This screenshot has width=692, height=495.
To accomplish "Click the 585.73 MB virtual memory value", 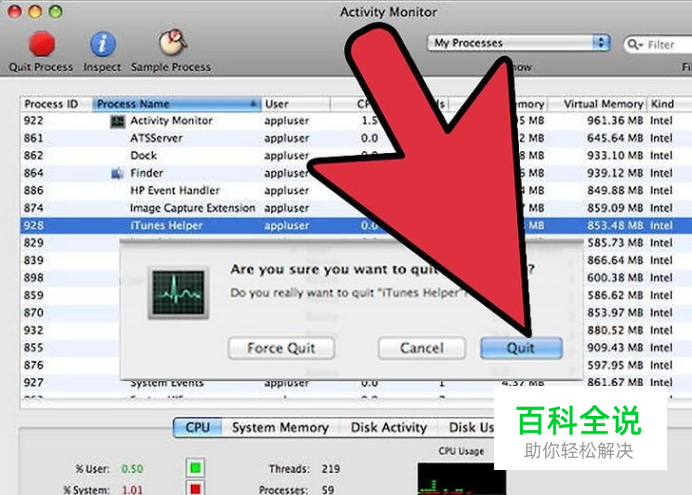I will [615, 243].
